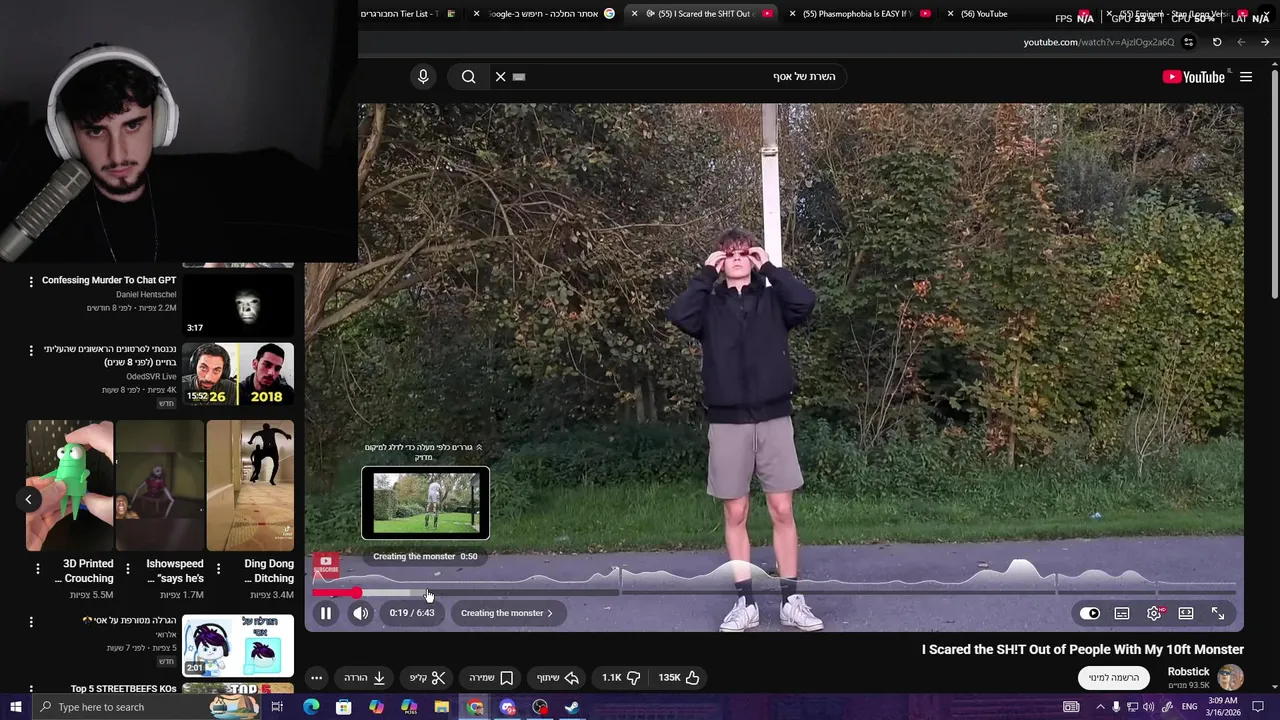Dislike the video (1.1K thumbs down)
This screenshot has height=720, width=1280.
point(621,678)
